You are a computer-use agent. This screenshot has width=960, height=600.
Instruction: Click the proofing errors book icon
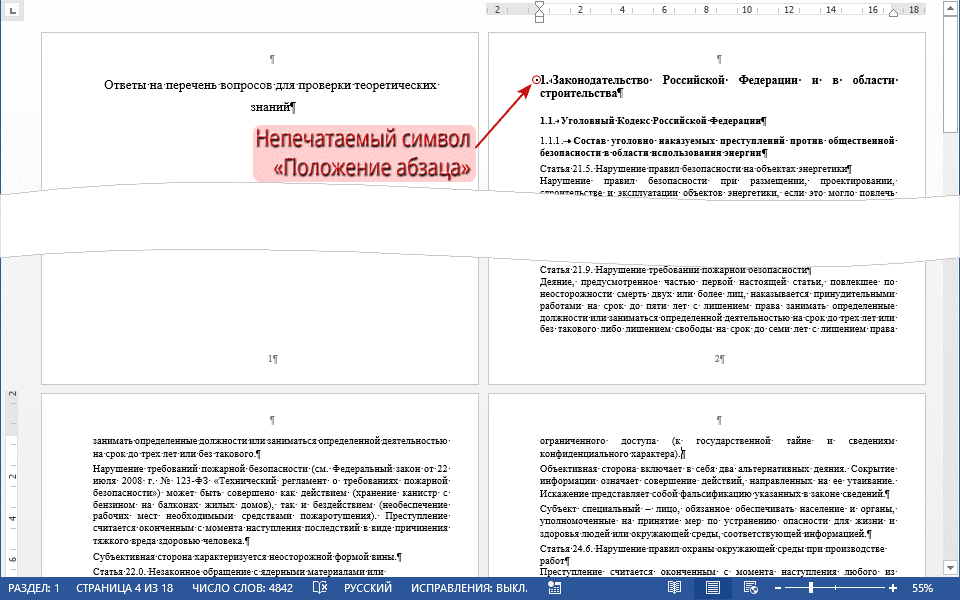click(318, 589)
